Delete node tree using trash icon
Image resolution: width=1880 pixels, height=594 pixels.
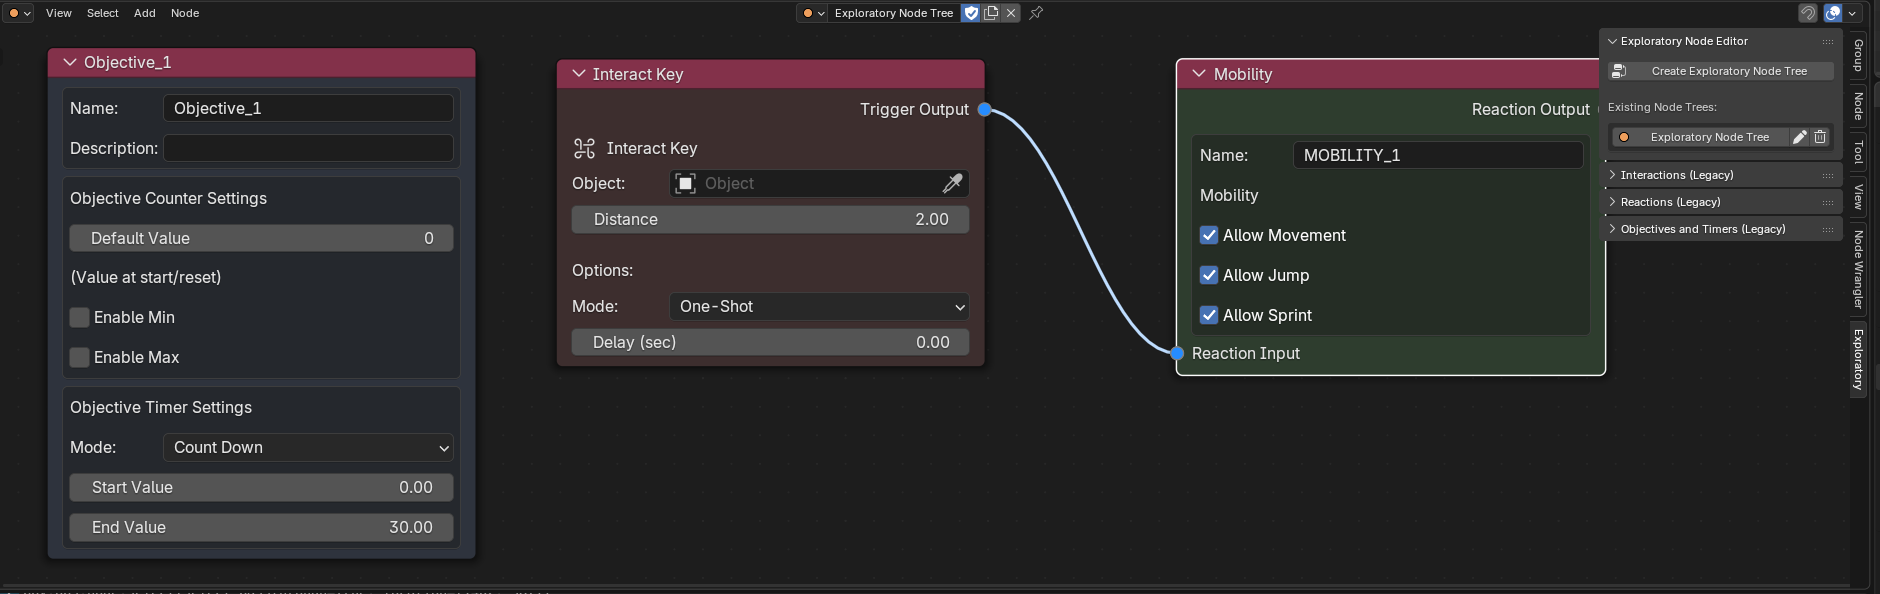coord(1820,137)
